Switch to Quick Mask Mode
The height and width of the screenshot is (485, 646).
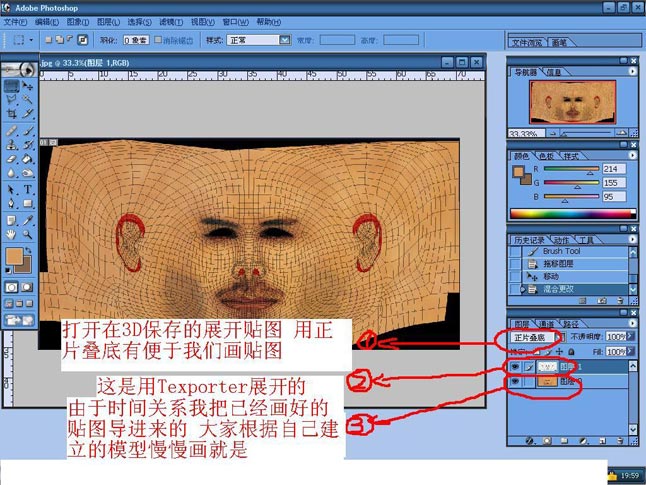point(27,287)
